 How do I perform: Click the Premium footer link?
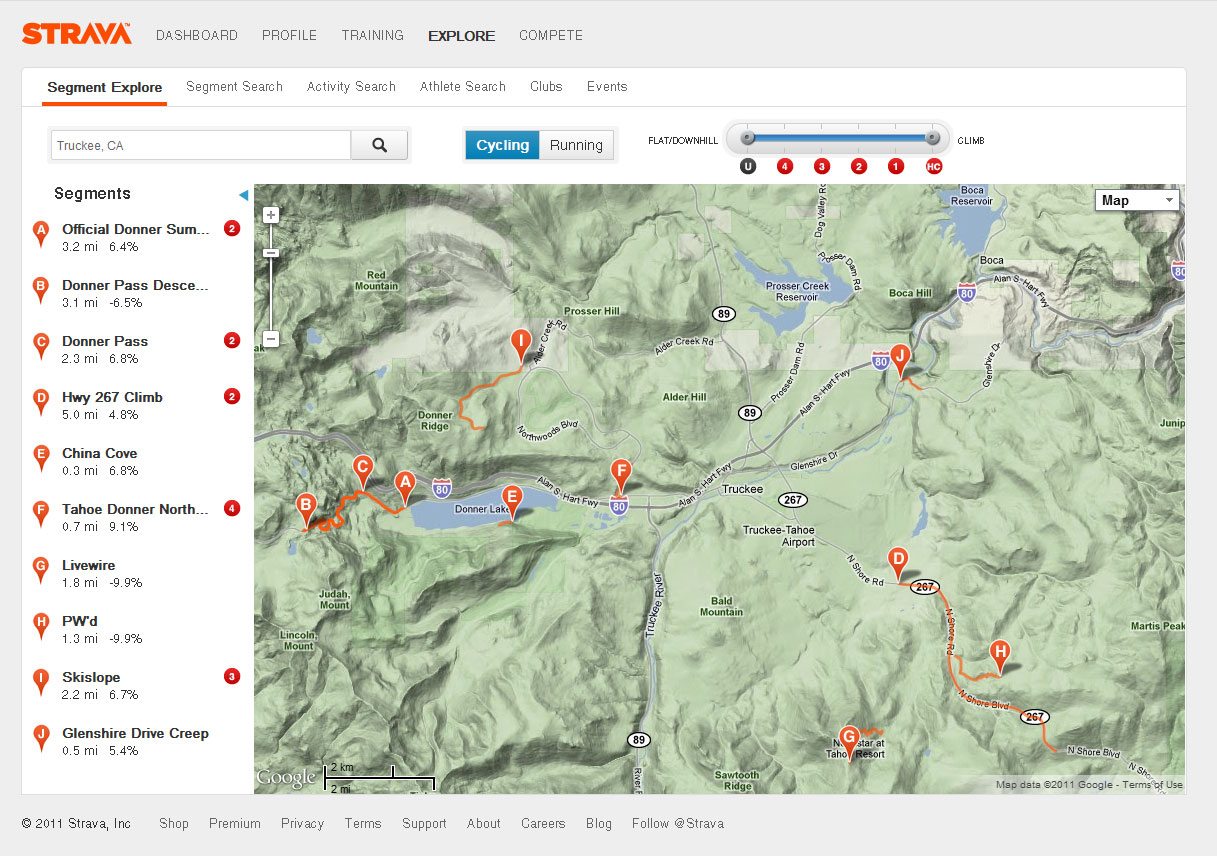[235, 823]
